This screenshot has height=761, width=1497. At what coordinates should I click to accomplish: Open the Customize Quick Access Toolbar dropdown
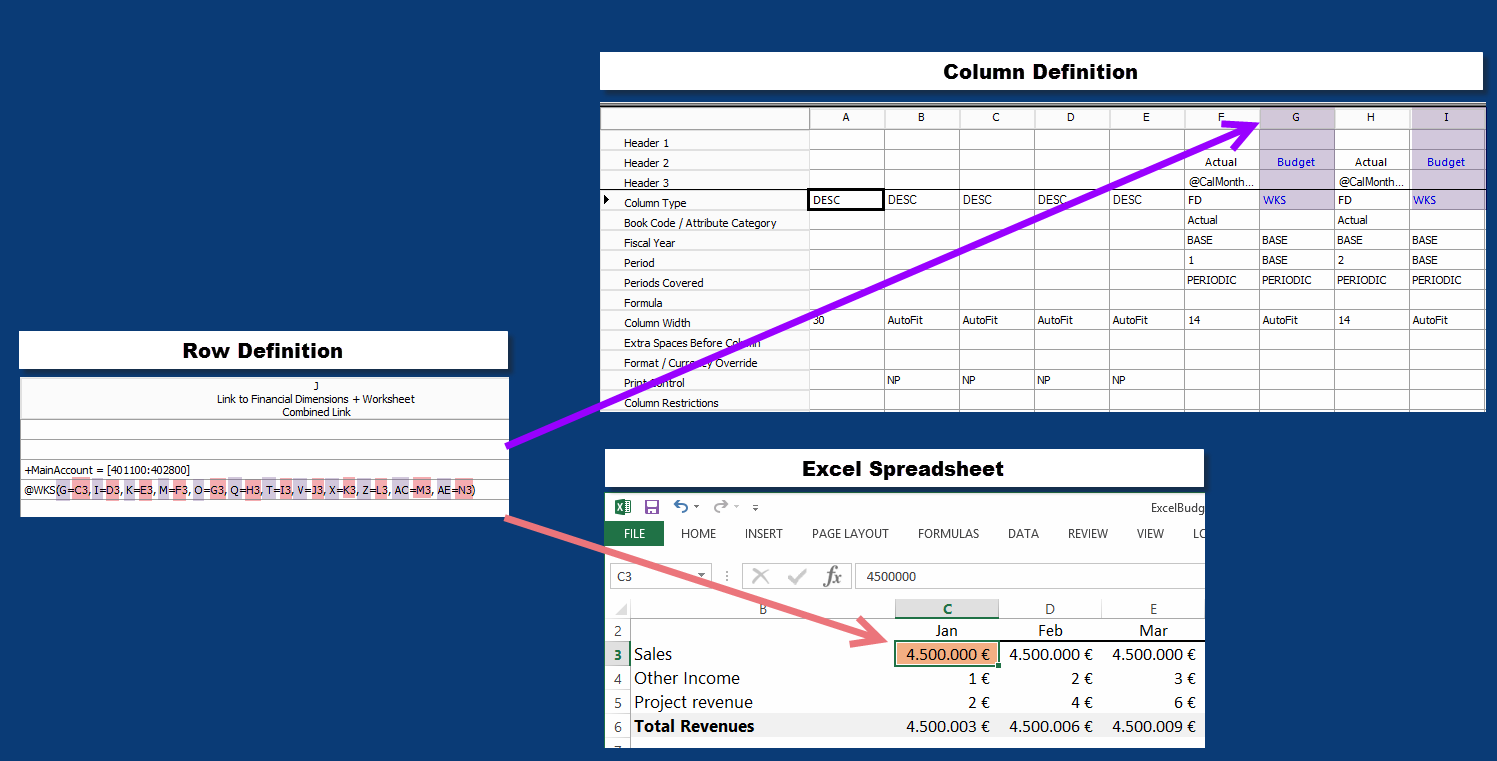tap(755, 508)
